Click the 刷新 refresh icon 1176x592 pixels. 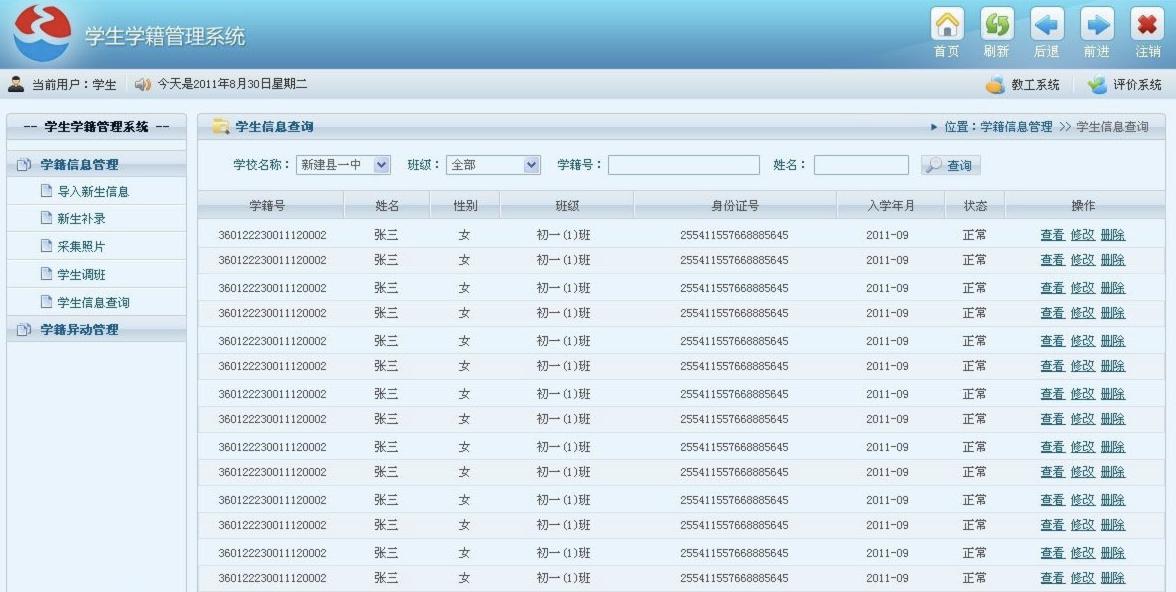point(996,25)
